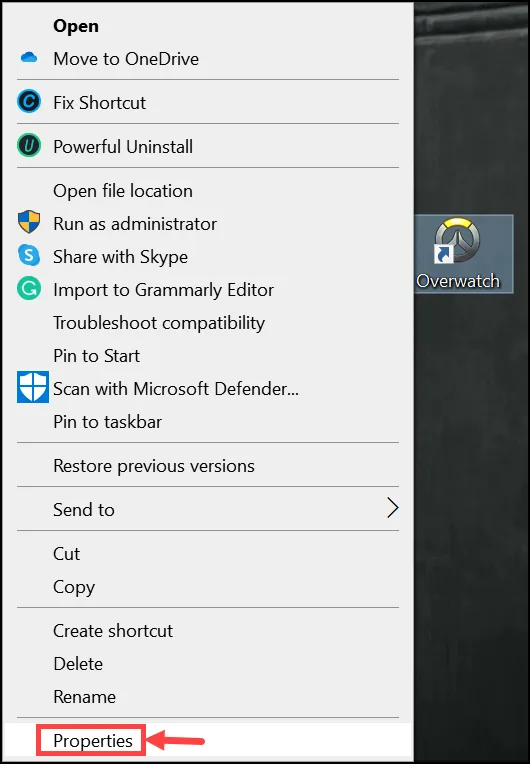Click the Microsoft Defender shield icon
530x764 pixels.
tap(33, 387)
